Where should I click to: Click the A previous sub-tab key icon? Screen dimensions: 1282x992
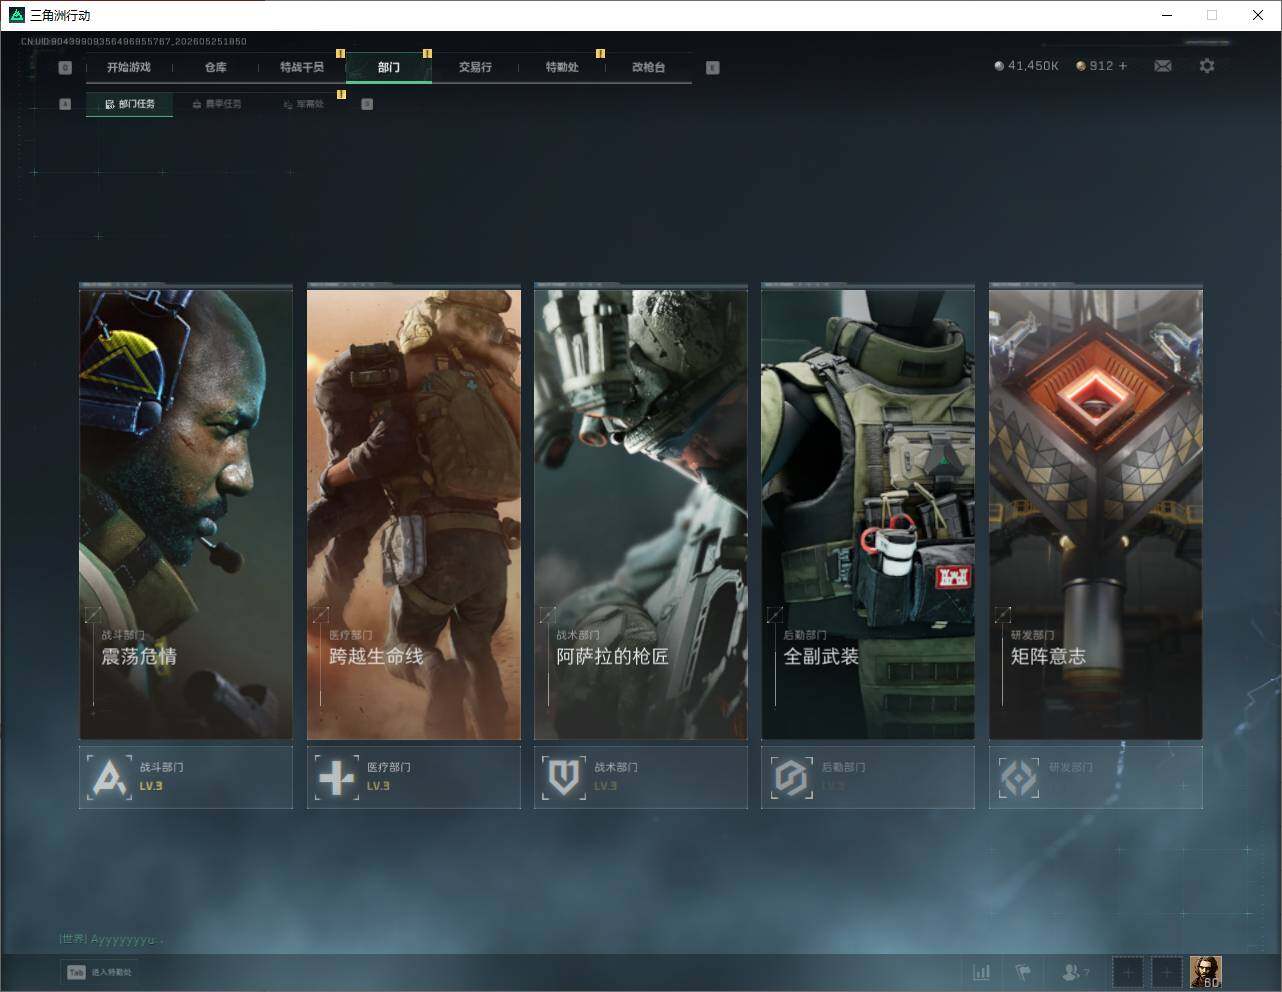pyautogui.click(x=65, y=104)
